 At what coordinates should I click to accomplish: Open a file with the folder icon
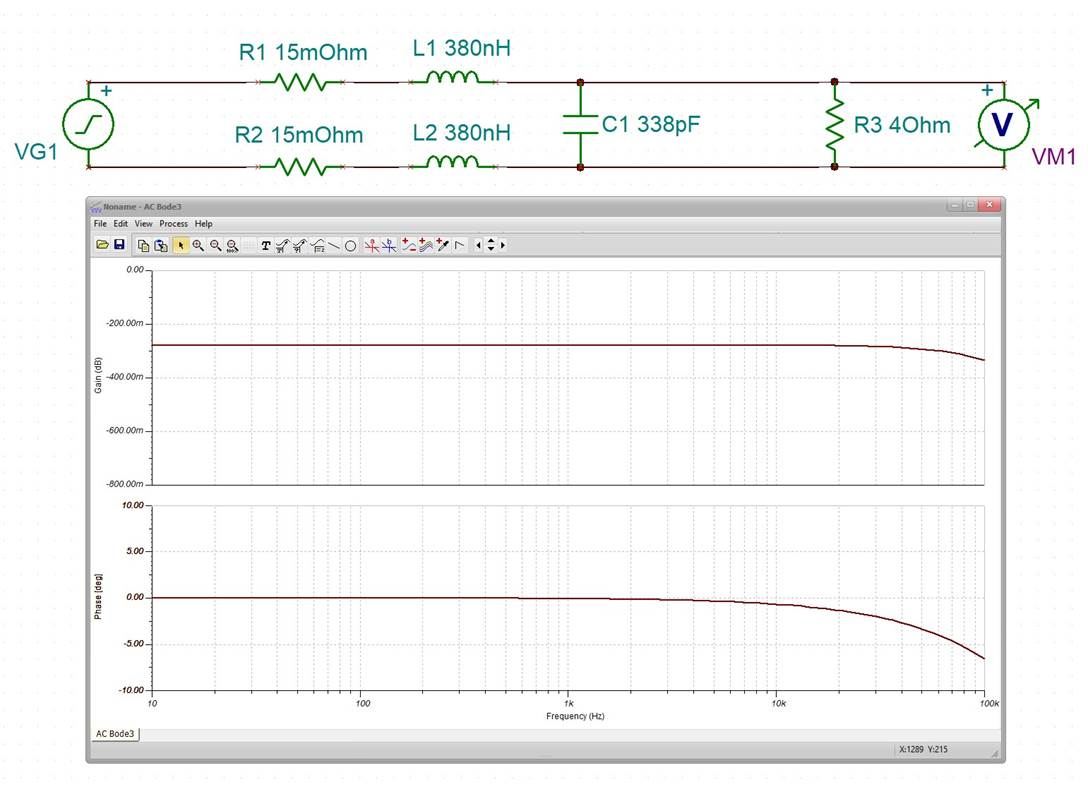[x=102, y=245]
